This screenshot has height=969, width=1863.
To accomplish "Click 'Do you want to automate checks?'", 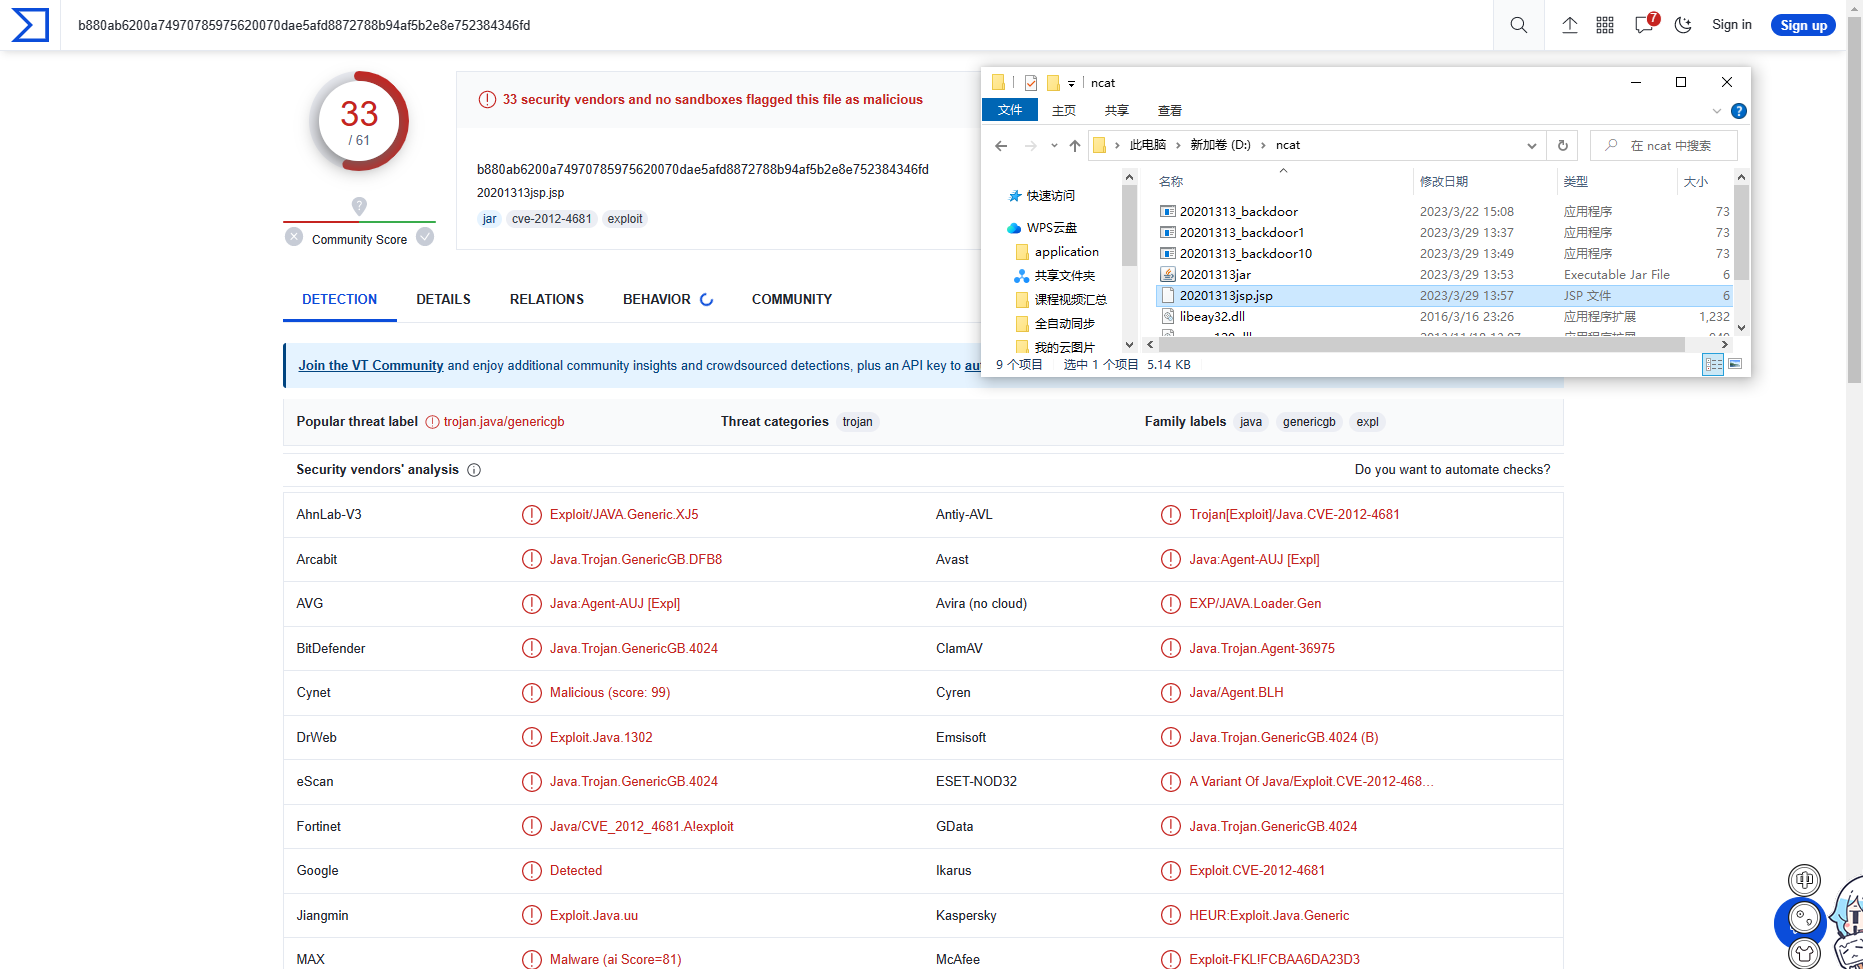I will tap(1452, 470).
